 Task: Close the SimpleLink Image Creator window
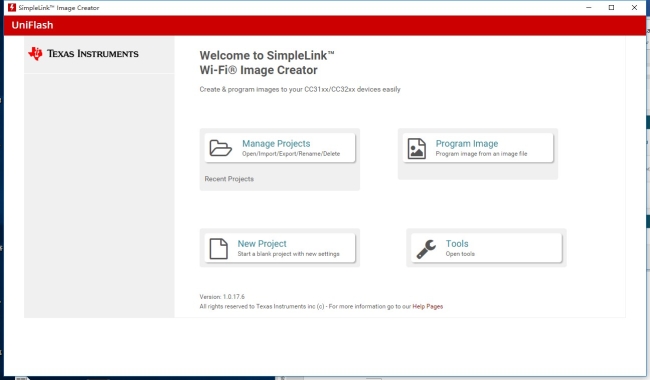pos(634,7)
